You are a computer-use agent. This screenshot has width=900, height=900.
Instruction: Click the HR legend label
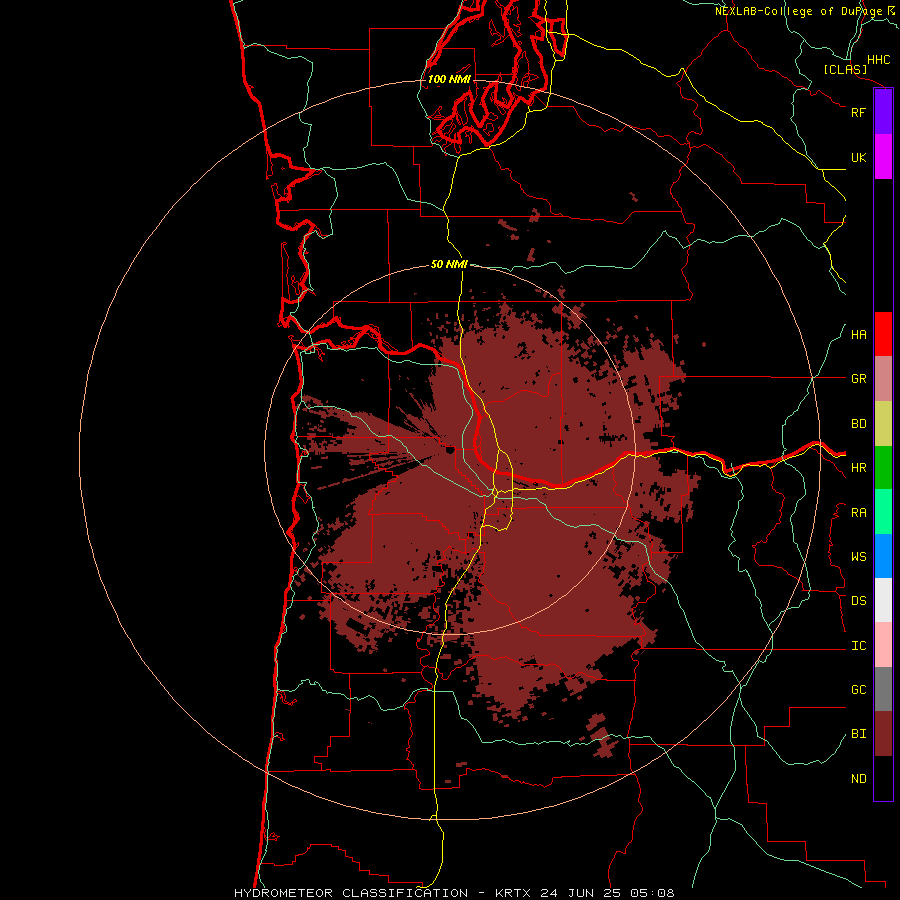tap(858, 468)
